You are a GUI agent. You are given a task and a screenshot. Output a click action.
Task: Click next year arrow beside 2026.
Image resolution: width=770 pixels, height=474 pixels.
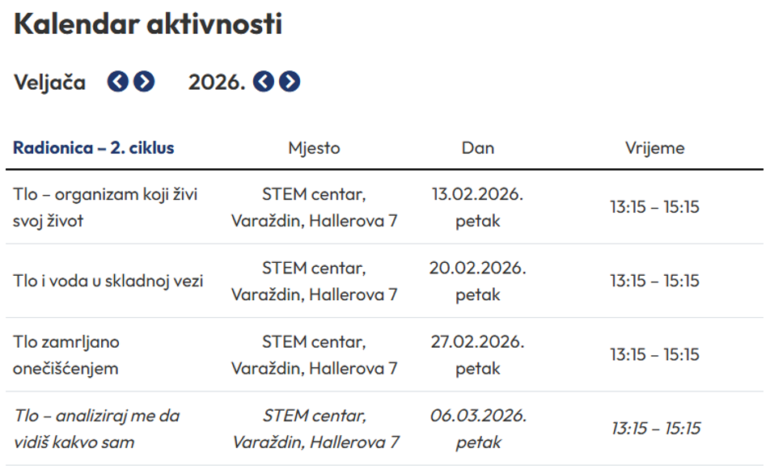point(290,82)
